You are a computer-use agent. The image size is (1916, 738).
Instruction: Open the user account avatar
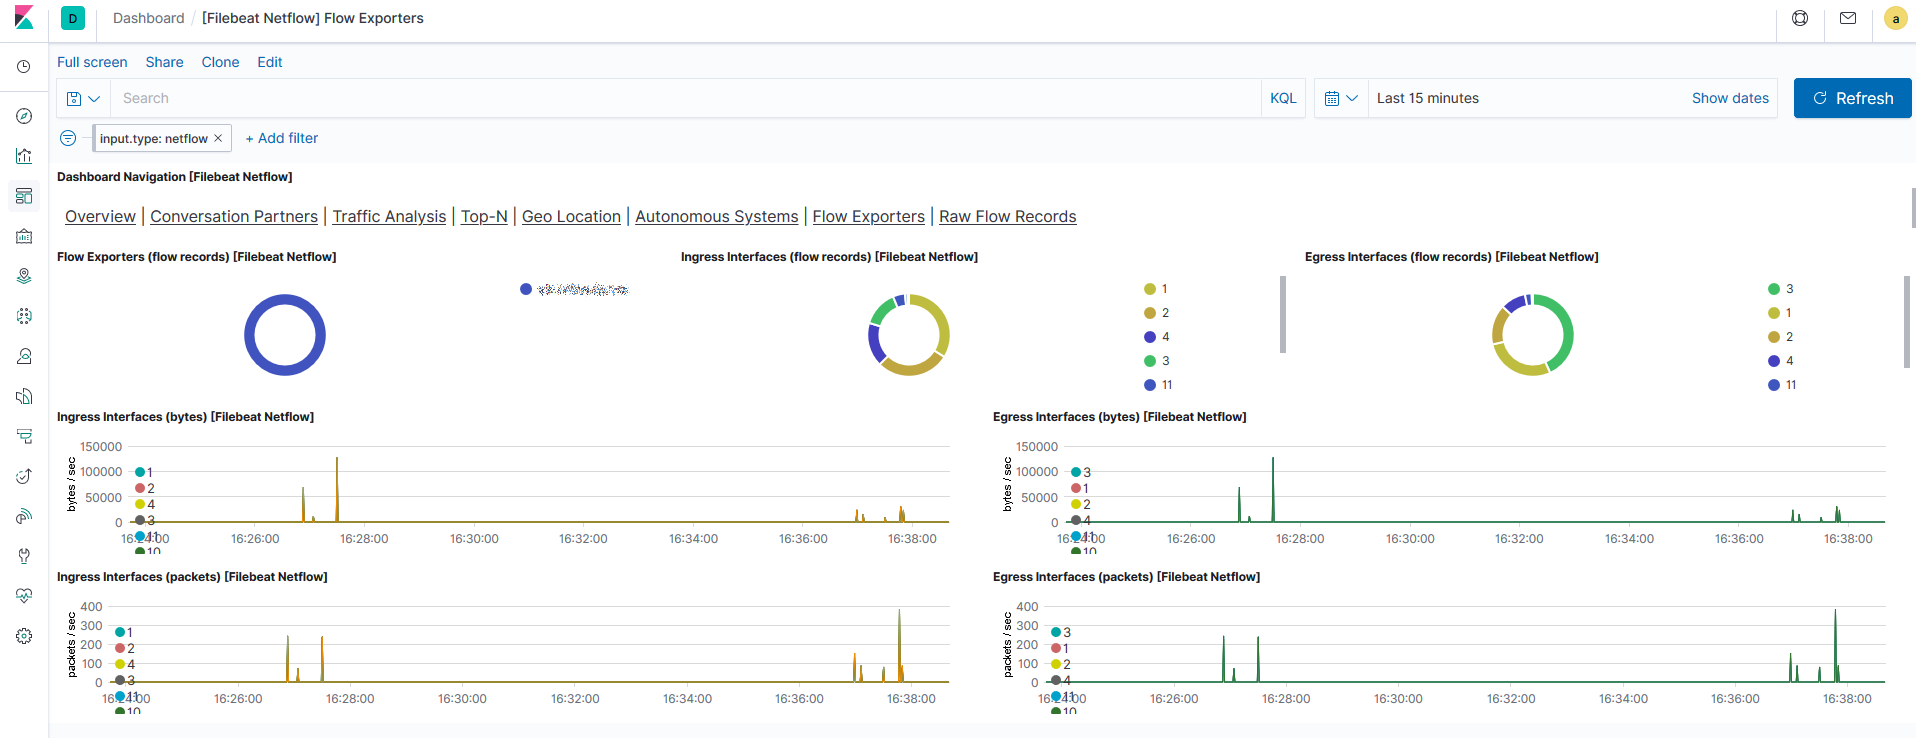click(1895, 18)
